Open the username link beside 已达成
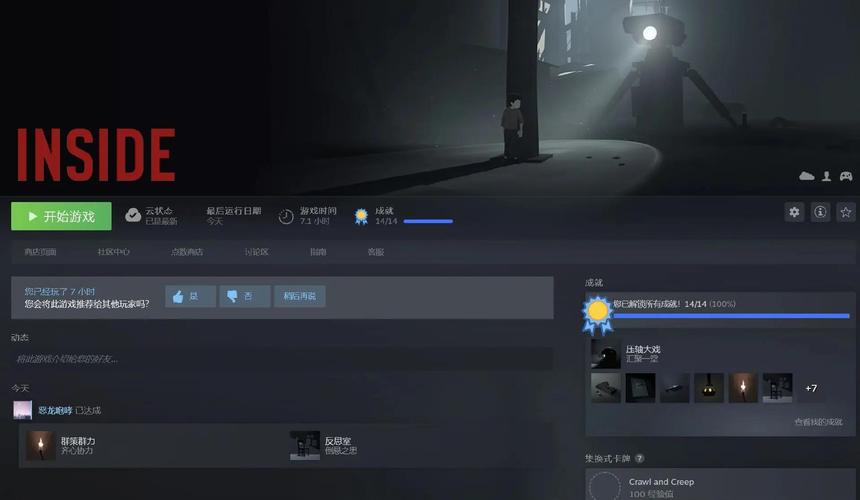Viewport: 860px width, 500px height. click(x=55, y=410)
